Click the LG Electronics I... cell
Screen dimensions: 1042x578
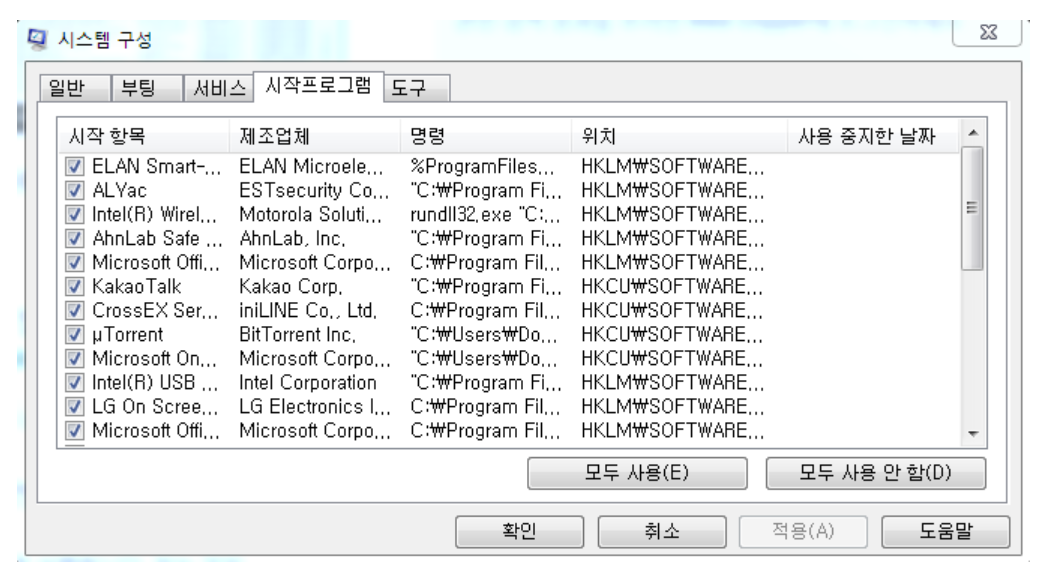pyautogui.click(x=314, y=407)
